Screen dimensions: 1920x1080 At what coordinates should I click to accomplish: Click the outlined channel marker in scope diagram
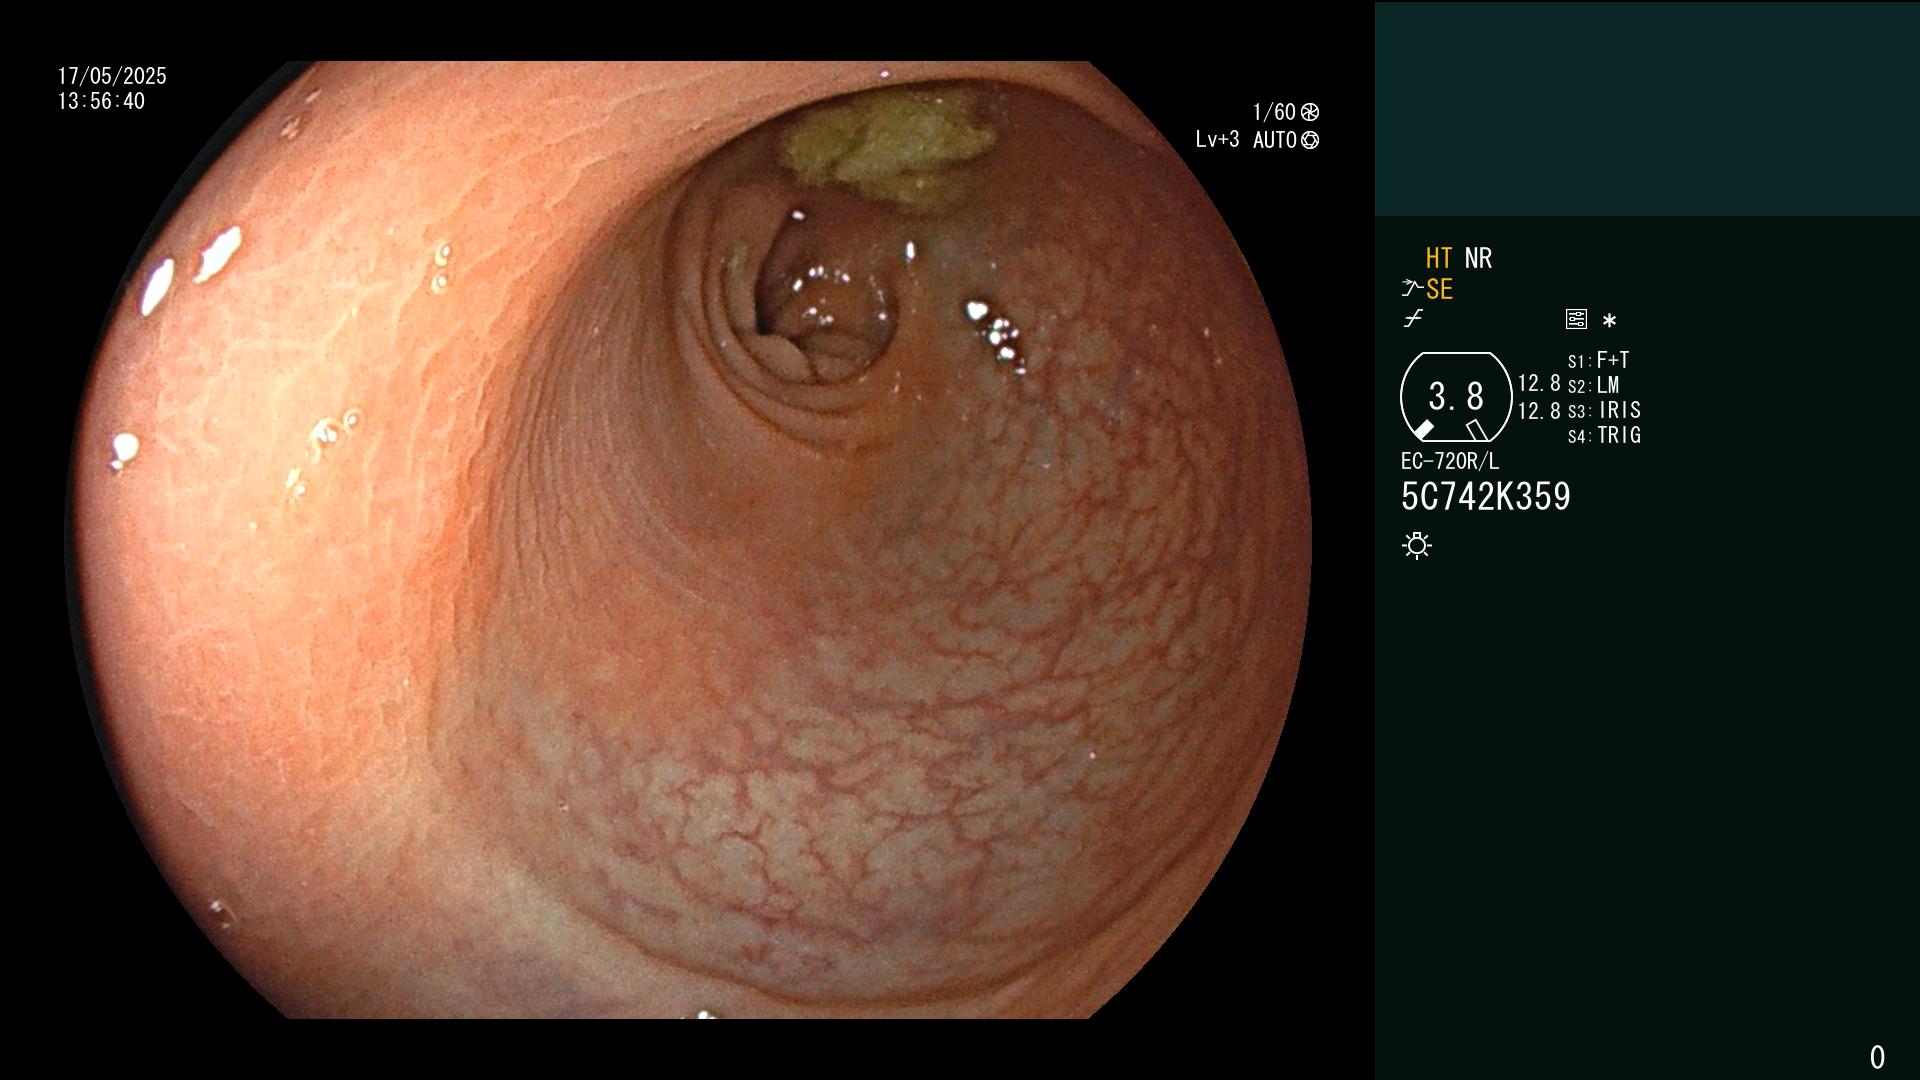(x=1477, y=430)
